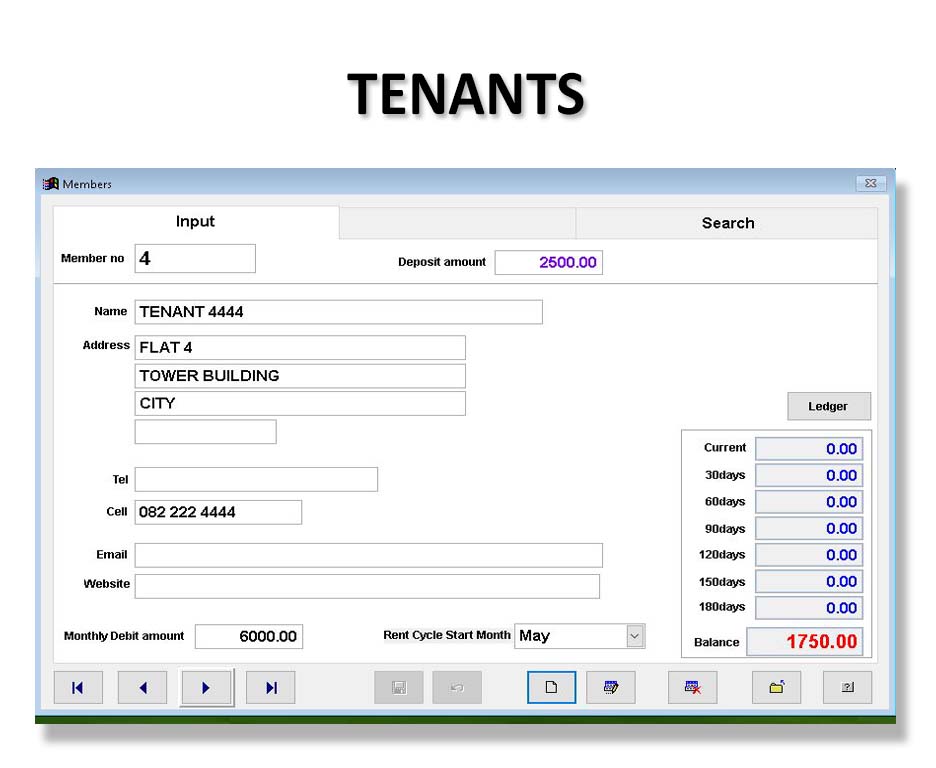Go to the next member record
The height and width of the screenshot is (768, 936).
pos(206,687)
